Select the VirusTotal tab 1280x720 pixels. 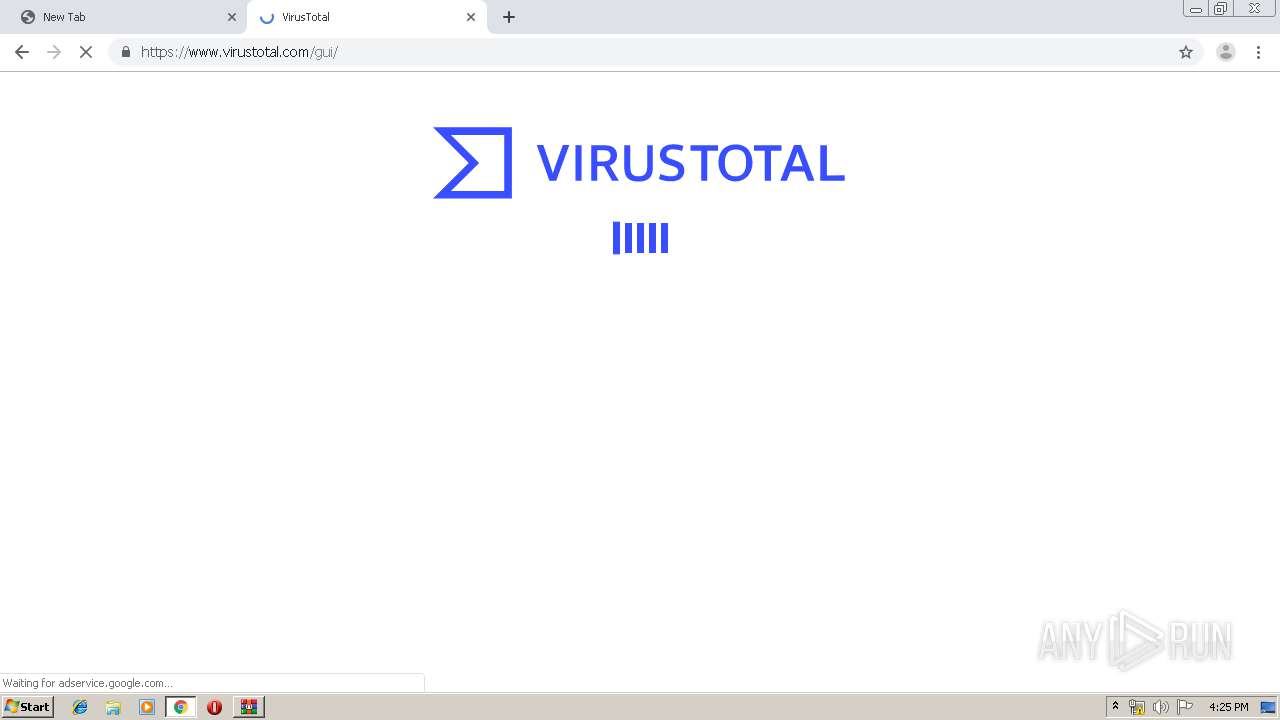click(x=366, y=17)
